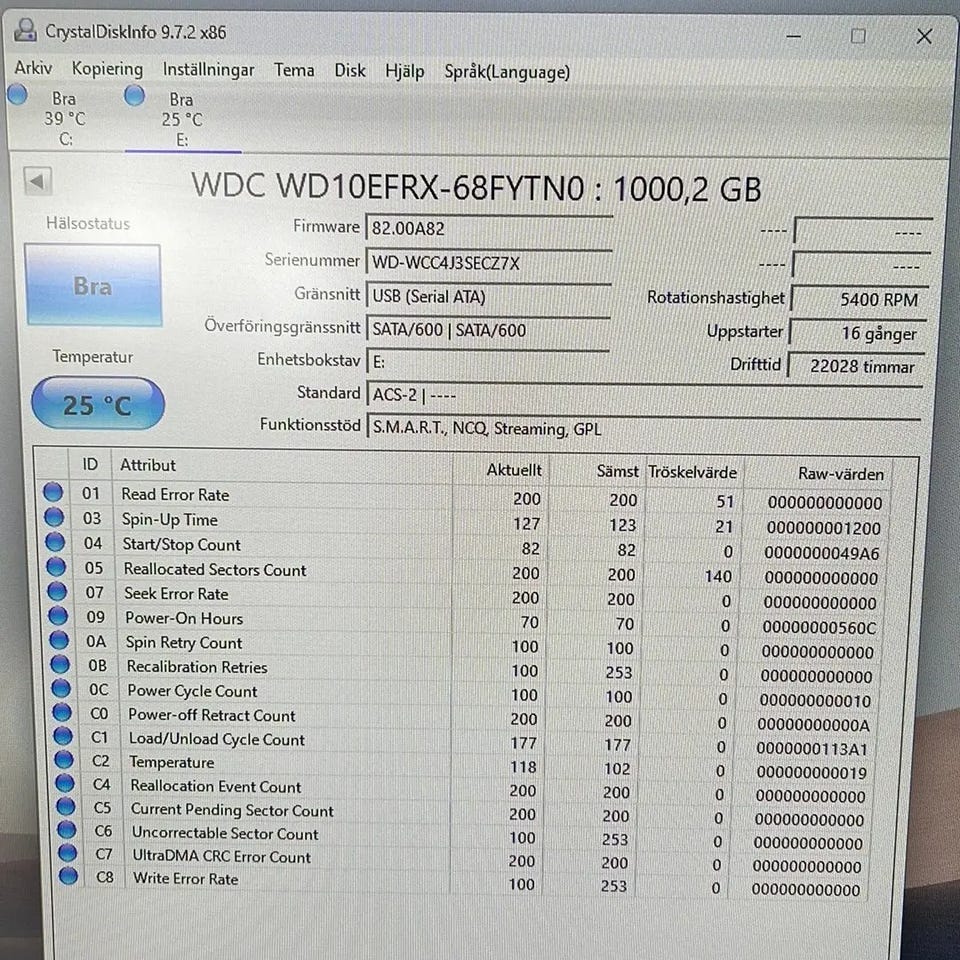Open the Tema menu
Viewport: 960px width, 960px height.
pos(294,70)
